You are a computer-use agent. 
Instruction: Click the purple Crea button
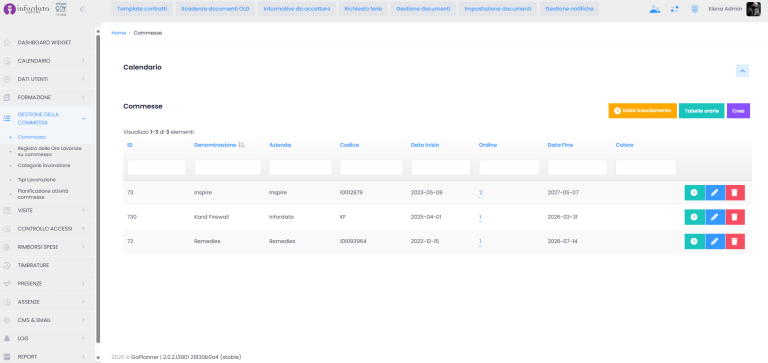(738, 111)
